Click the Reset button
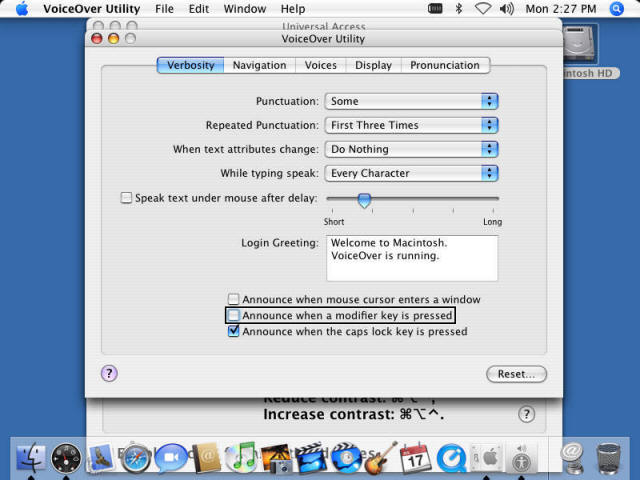 (516, 374)
